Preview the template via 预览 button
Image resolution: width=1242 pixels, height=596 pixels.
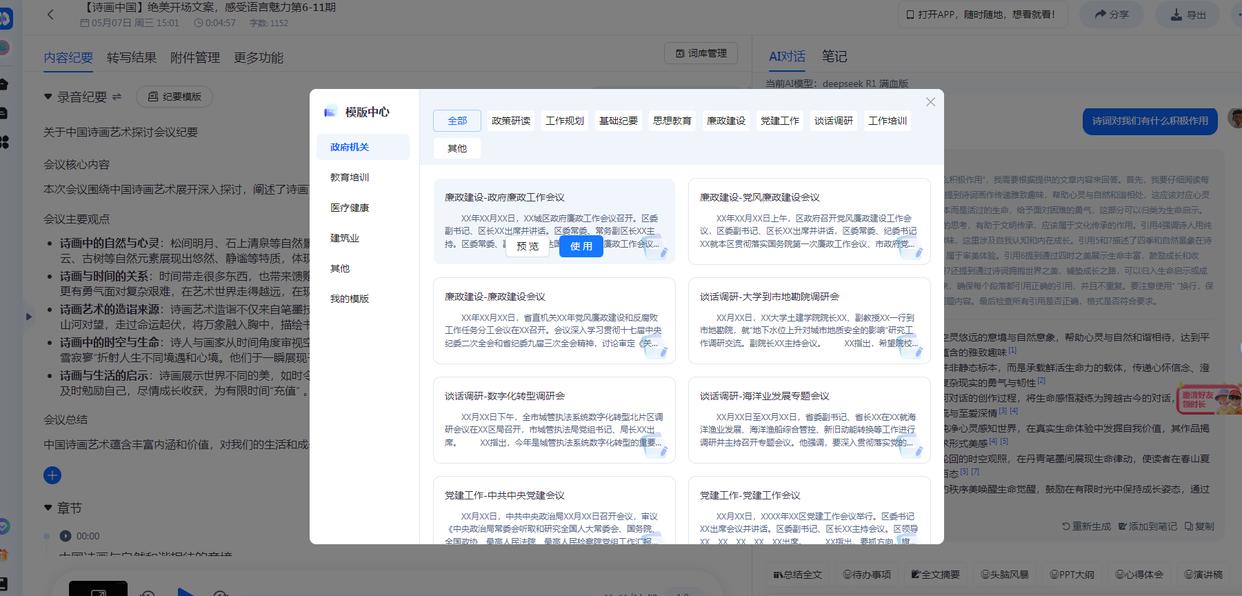[527, 244]
